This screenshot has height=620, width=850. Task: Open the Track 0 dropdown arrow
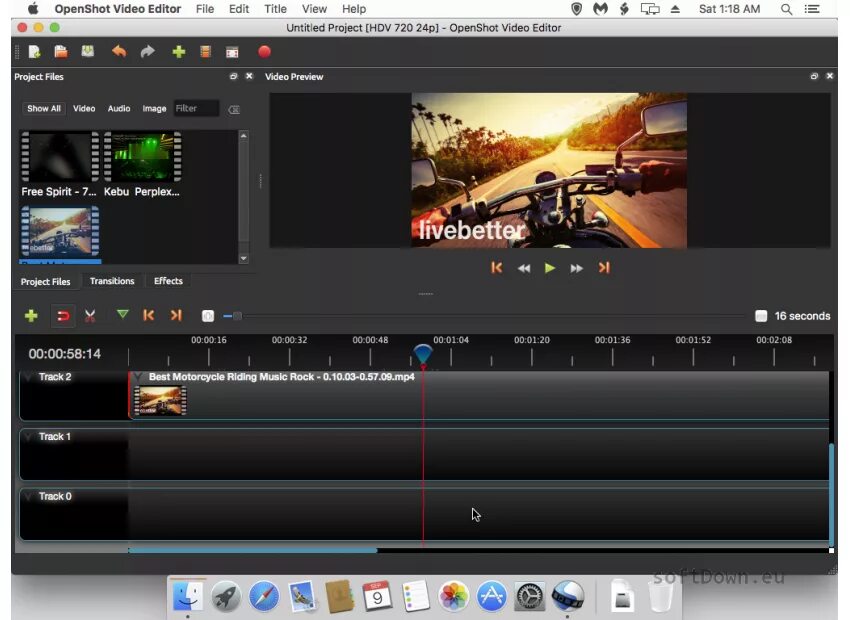pos(28,497)
